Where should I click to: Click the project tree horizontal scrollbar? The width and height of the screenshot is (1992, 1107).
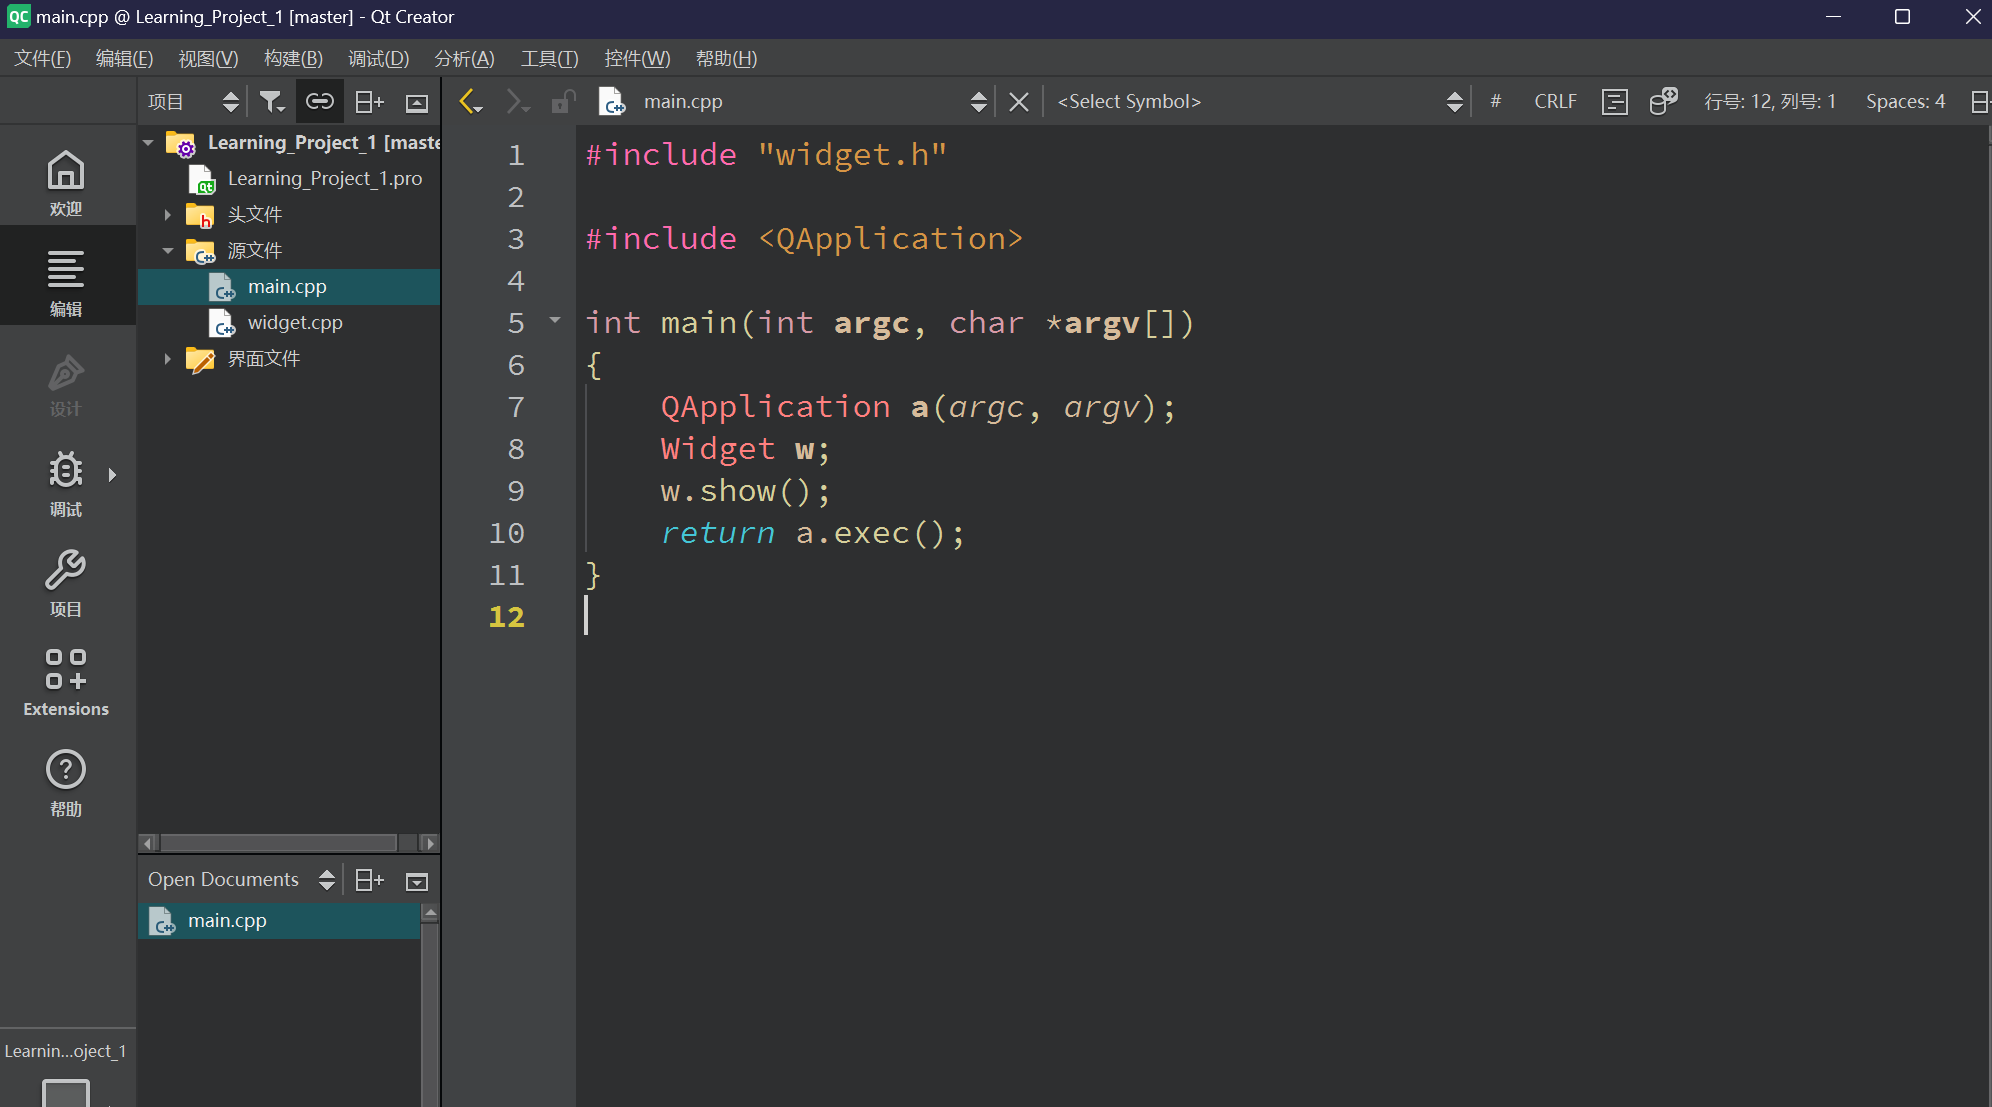(x=280, y=843)
